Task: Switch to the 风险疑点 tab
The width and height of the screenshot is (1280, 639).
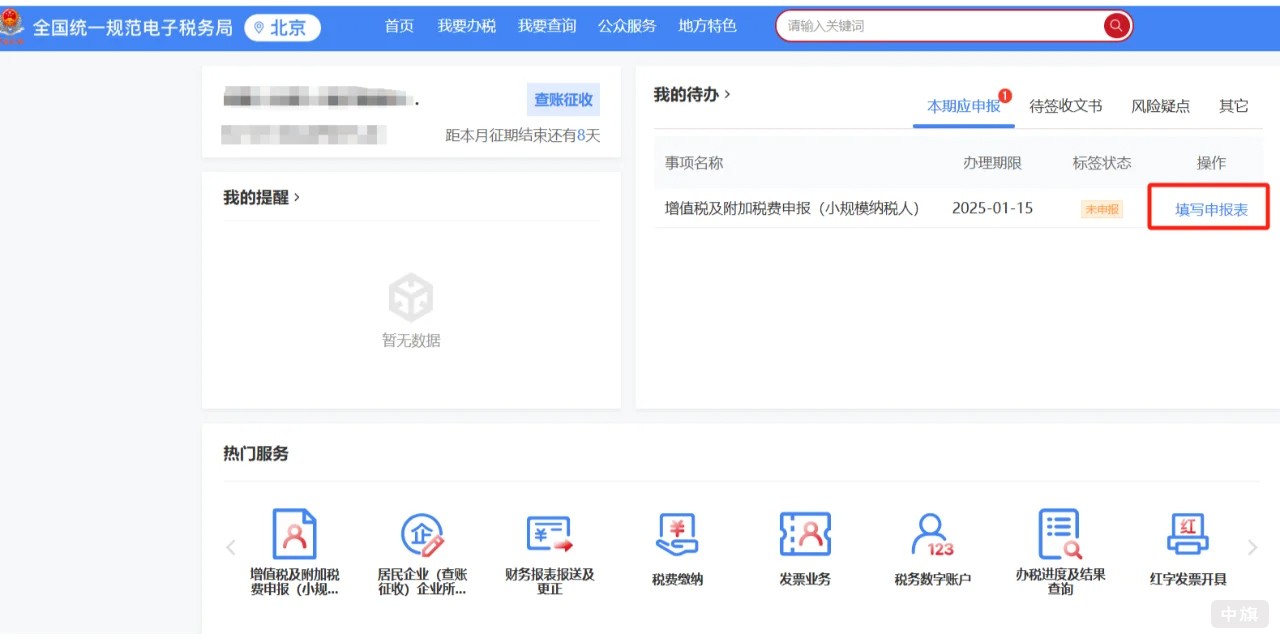Action: coord(1160,106)
